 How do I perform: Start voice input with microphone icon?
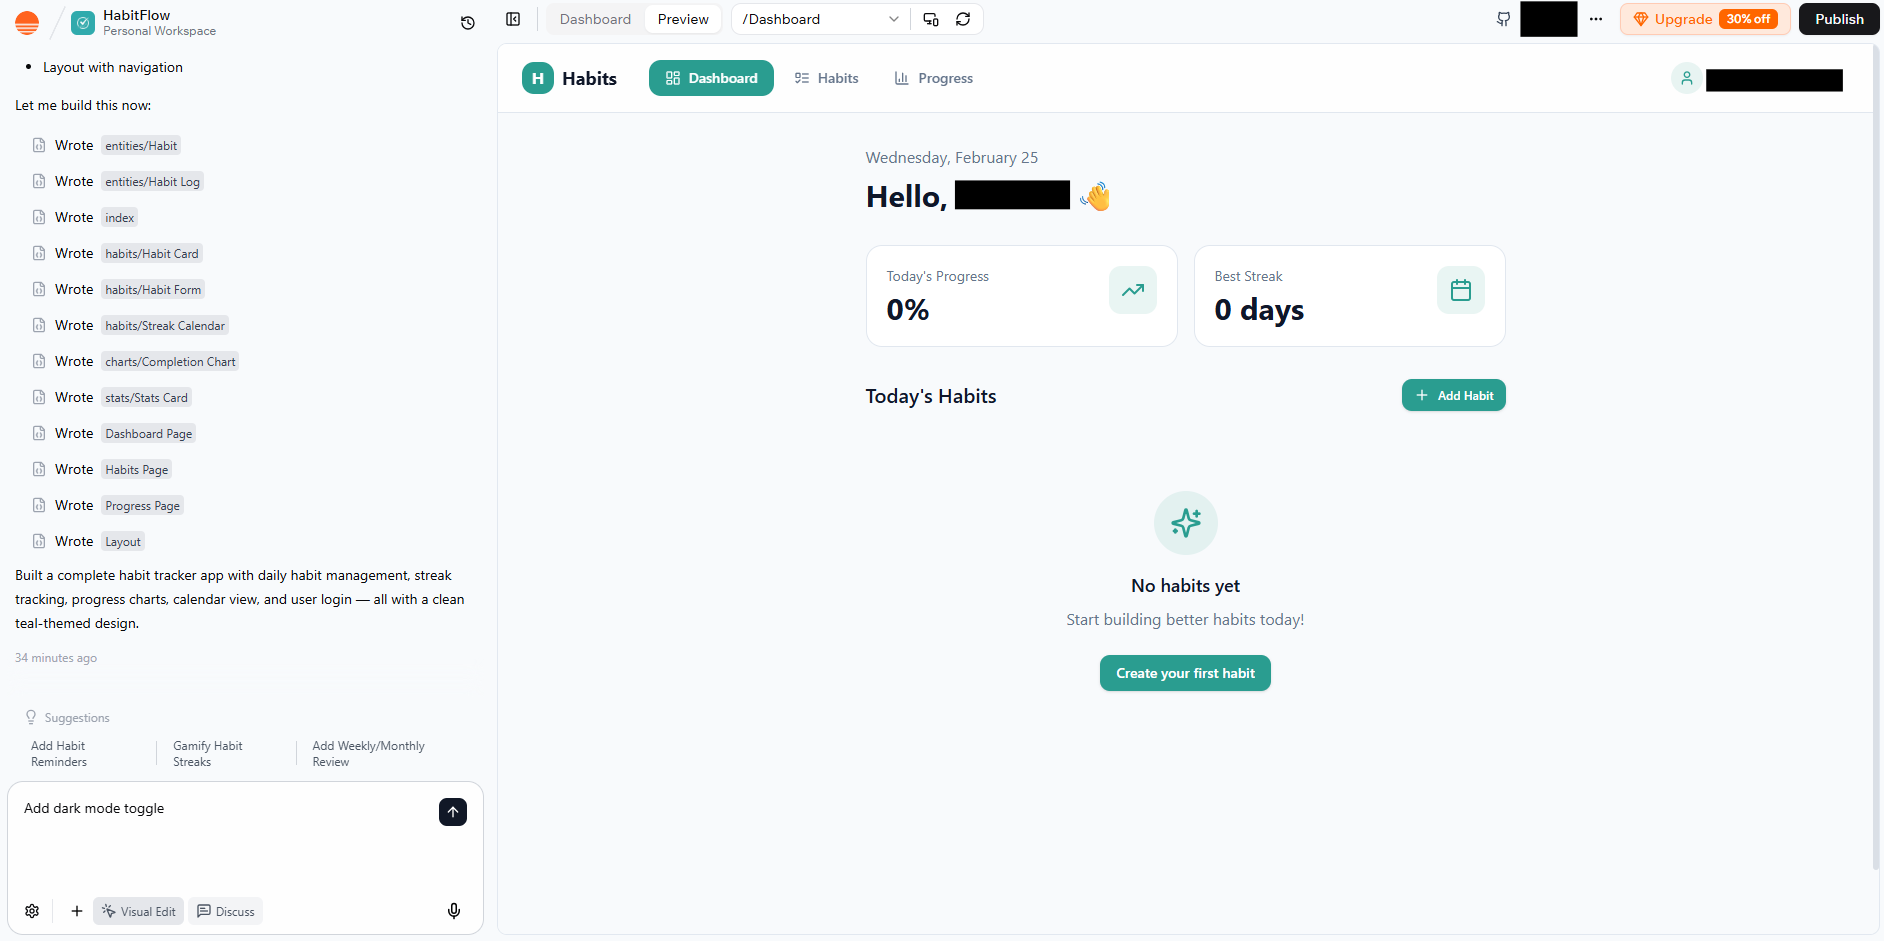pyautogui.click(x=454, y=911)
